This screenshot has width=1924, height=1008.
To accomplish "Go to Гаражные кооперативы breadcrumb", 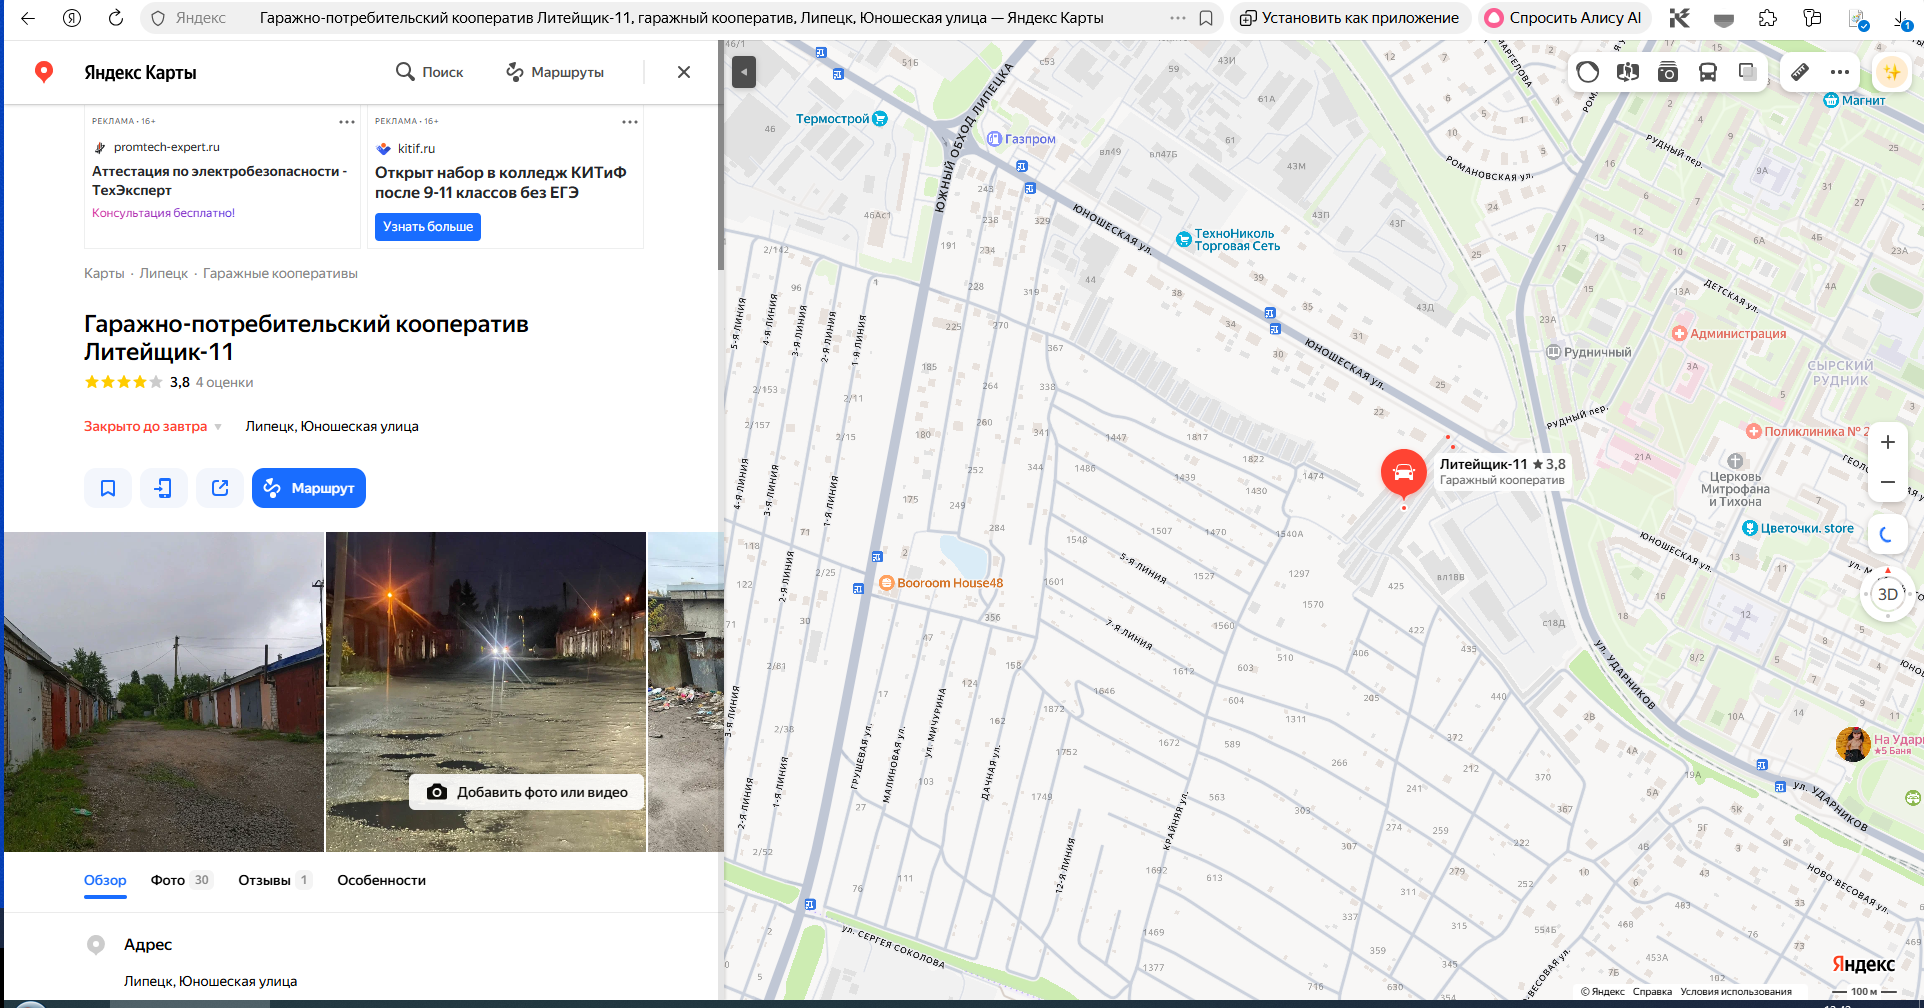I will coord(280,273).
